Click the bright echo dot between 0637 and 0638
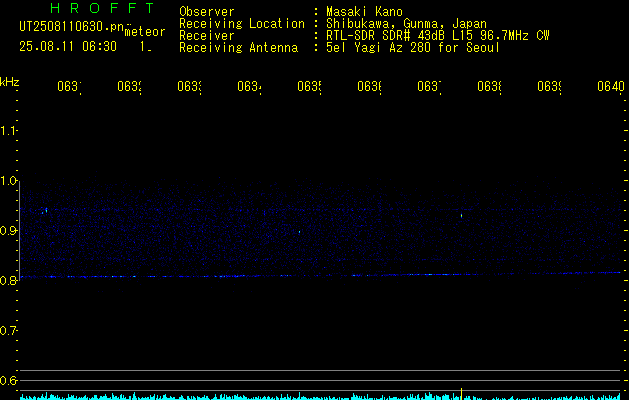The width and height of the screenshot is (629, 400). pyautogui.click(x=461, y=215)
